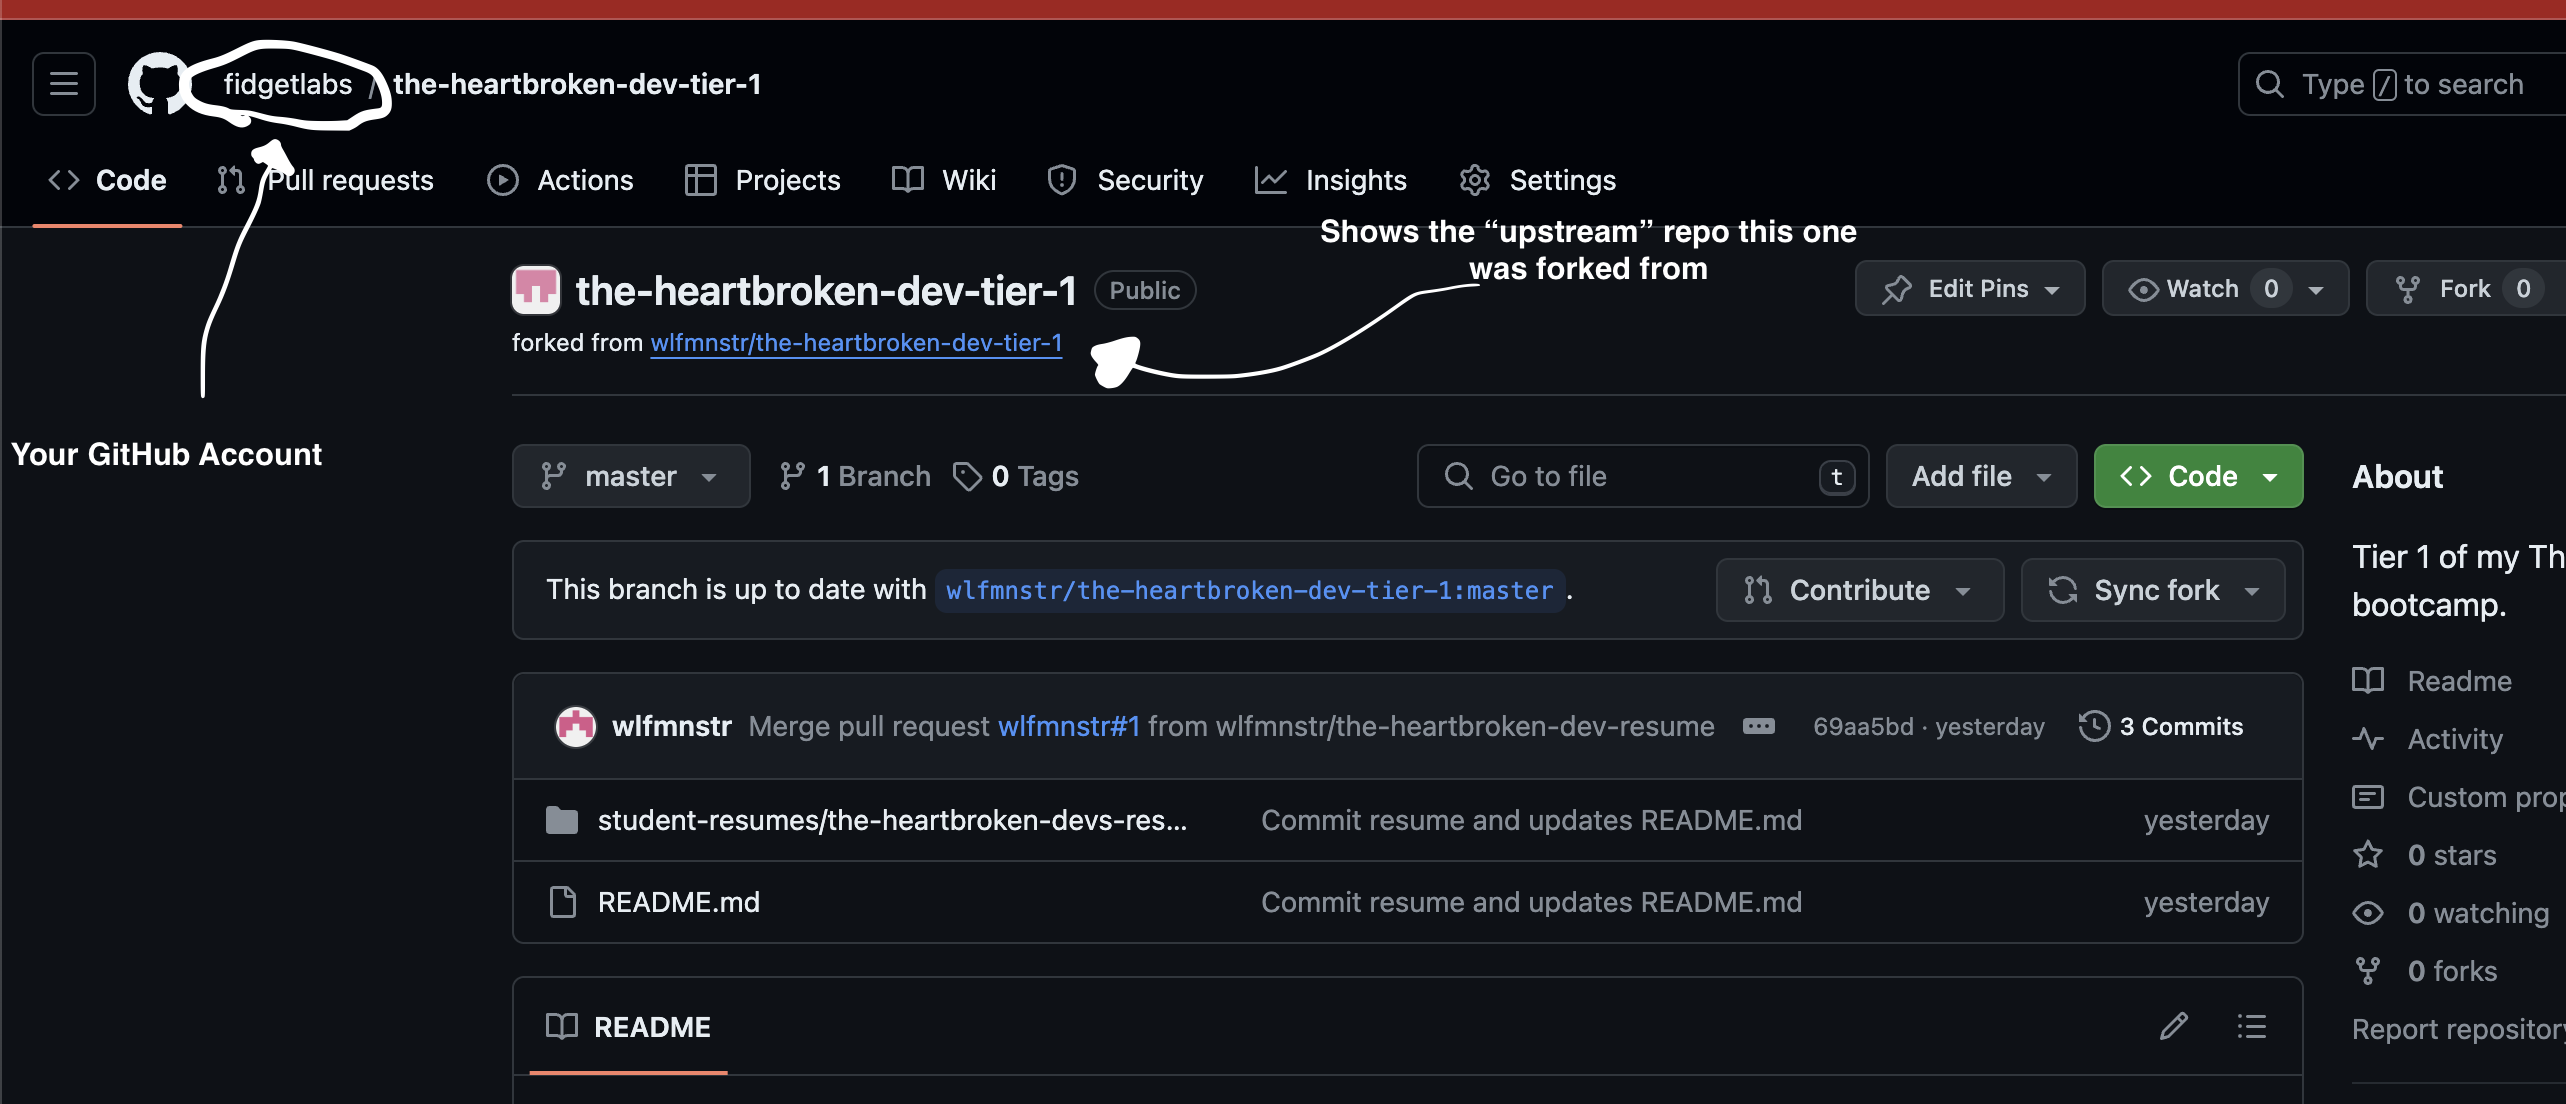Click the Activity pulse icon in About

pos(2368,739)
